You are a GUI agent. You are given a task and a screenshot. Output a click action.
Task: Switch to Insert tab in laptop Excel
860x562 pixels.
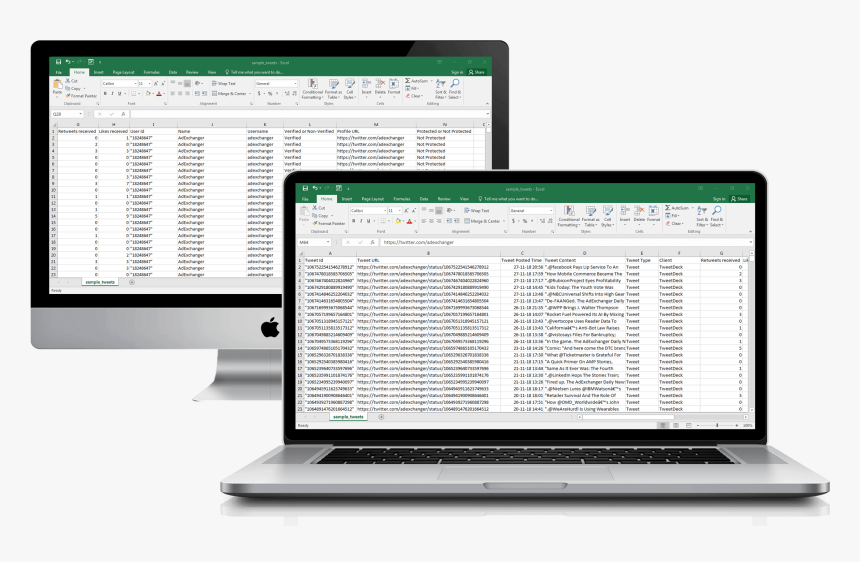point(347,199)
